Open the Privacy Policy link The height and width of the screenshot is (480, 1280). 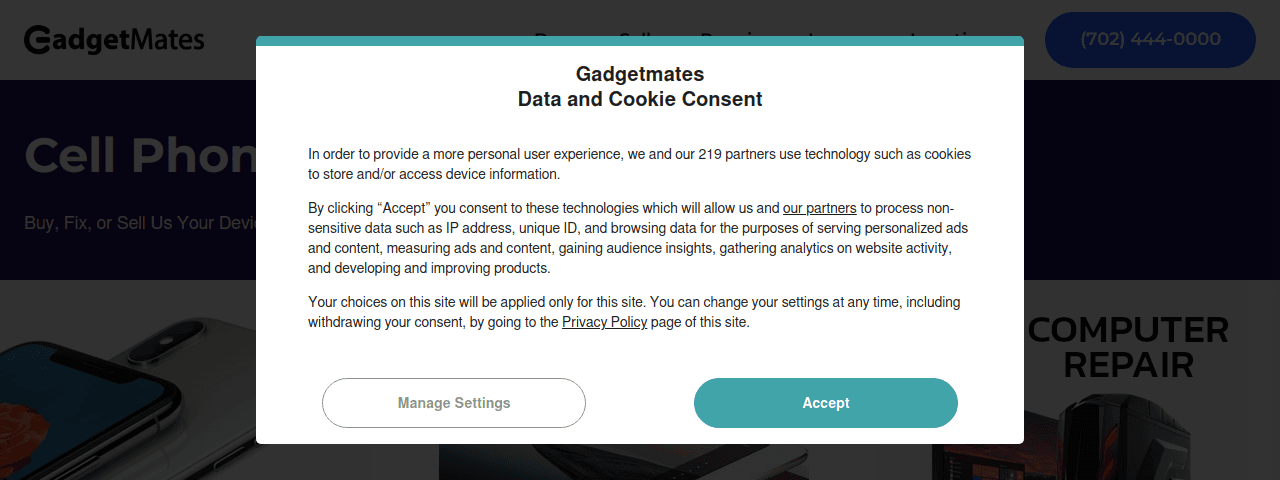point(604,322)
